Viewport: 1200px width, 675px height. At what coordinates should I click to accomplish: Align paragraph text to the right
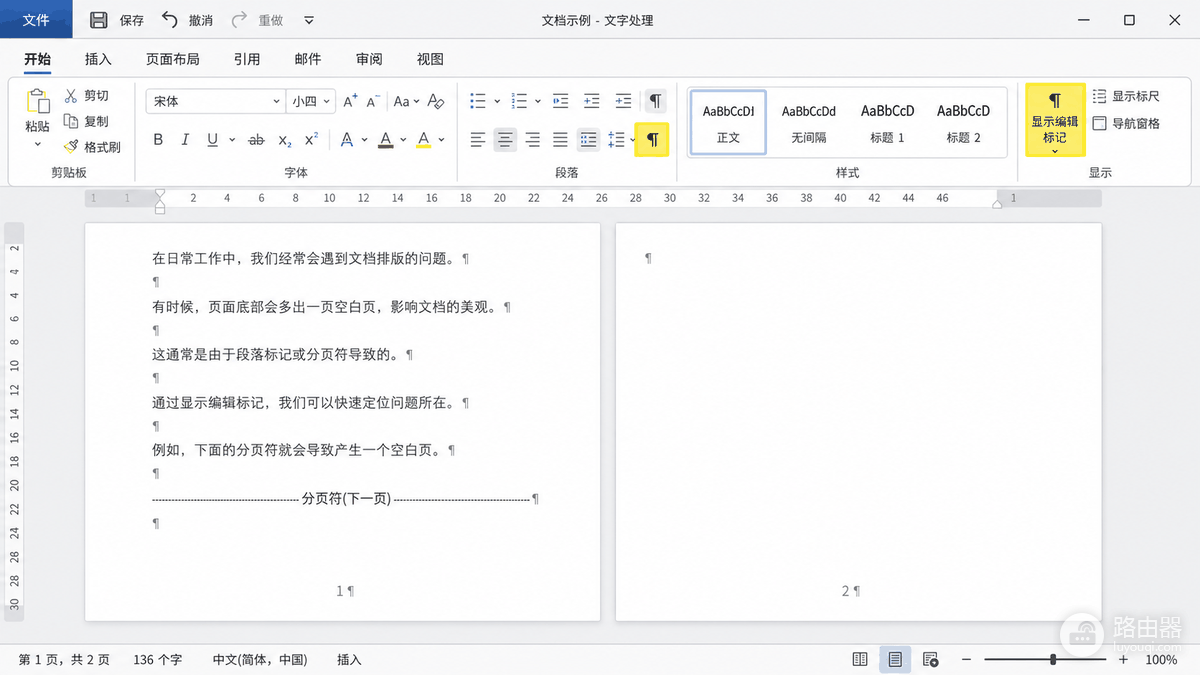point(533,139)
